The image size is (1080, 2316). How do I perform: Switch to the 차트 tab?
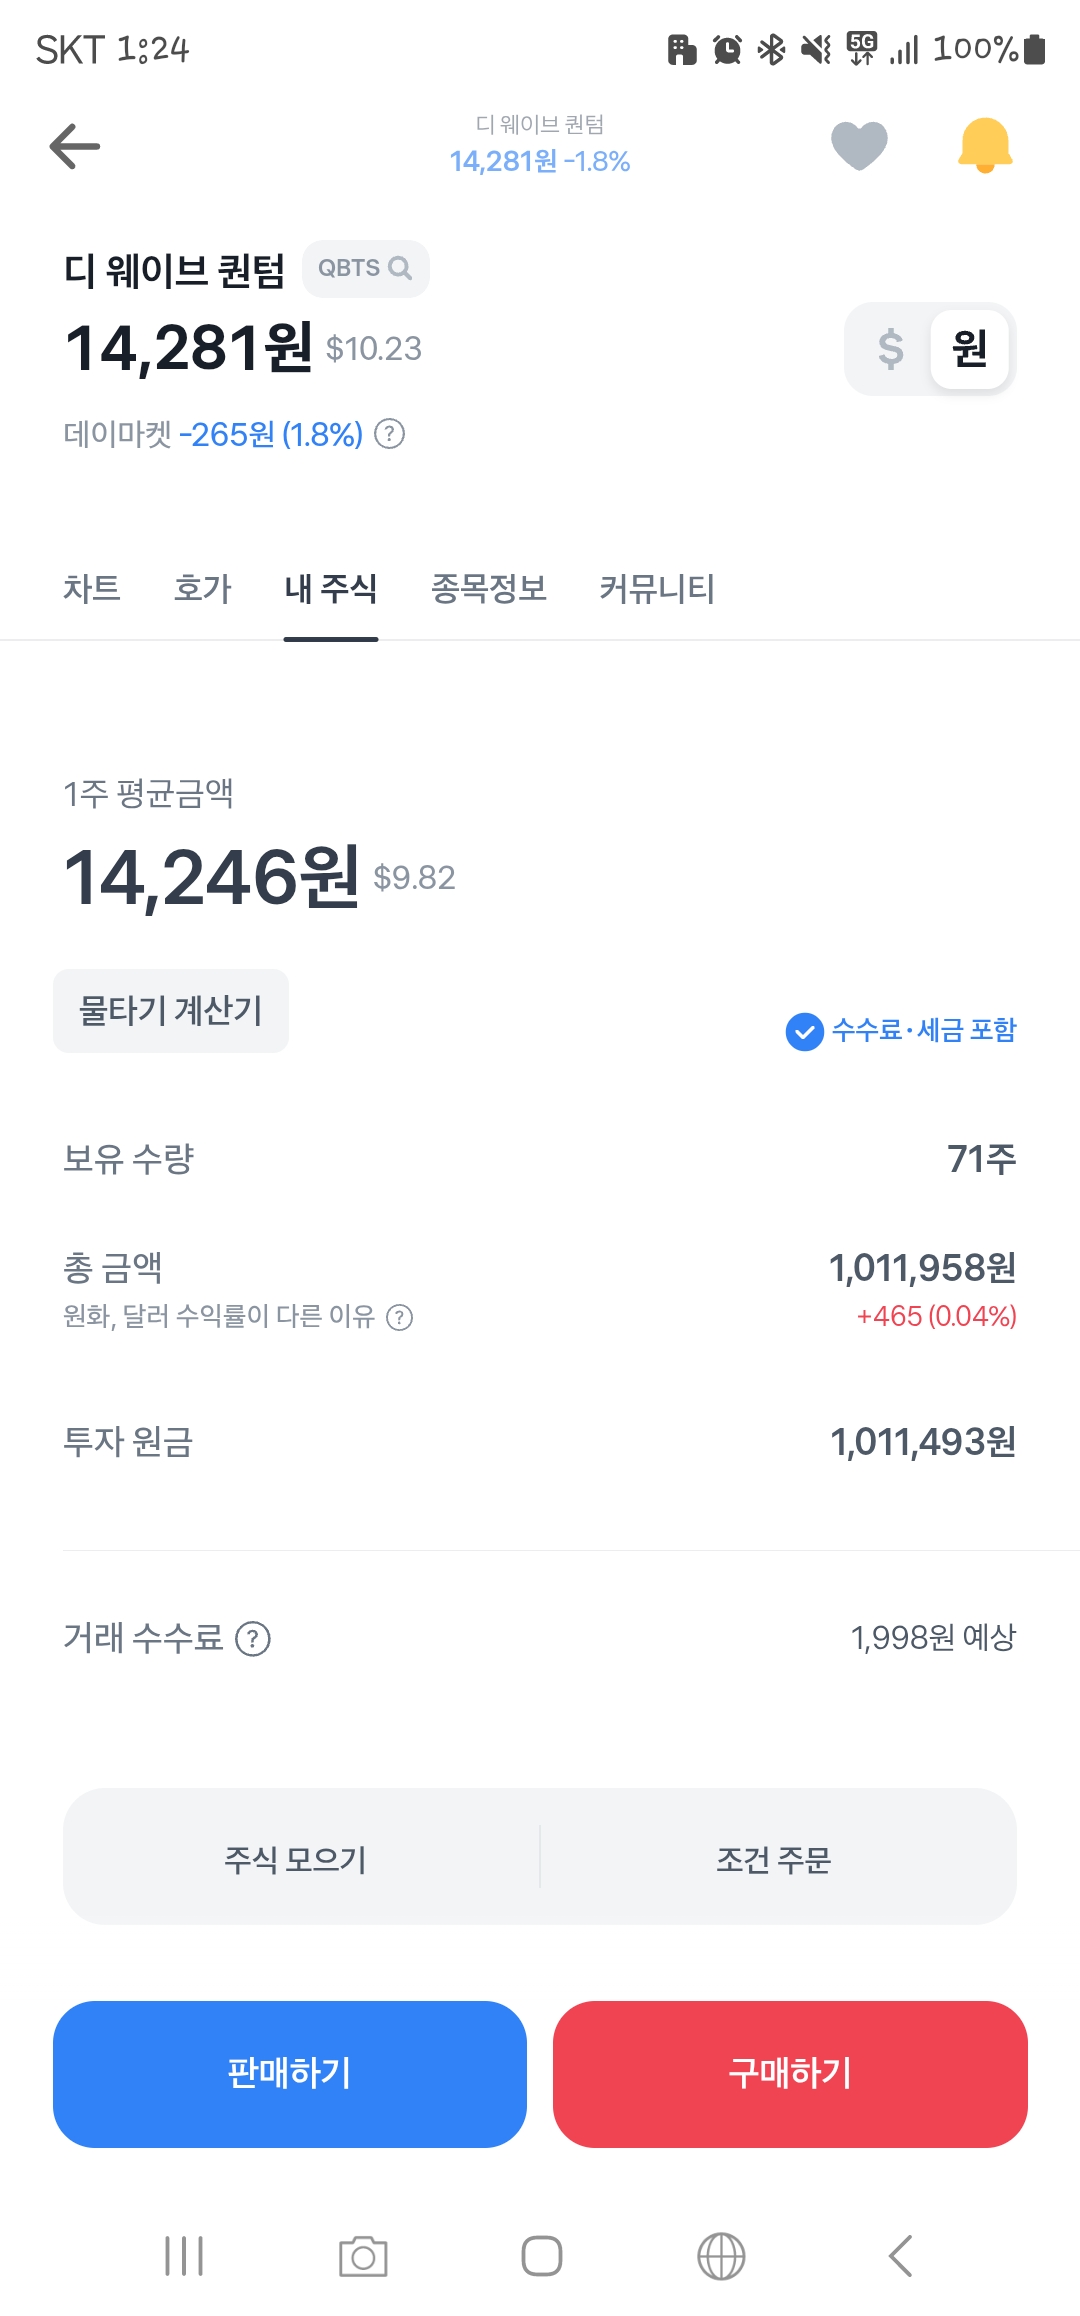click(91, 588)
